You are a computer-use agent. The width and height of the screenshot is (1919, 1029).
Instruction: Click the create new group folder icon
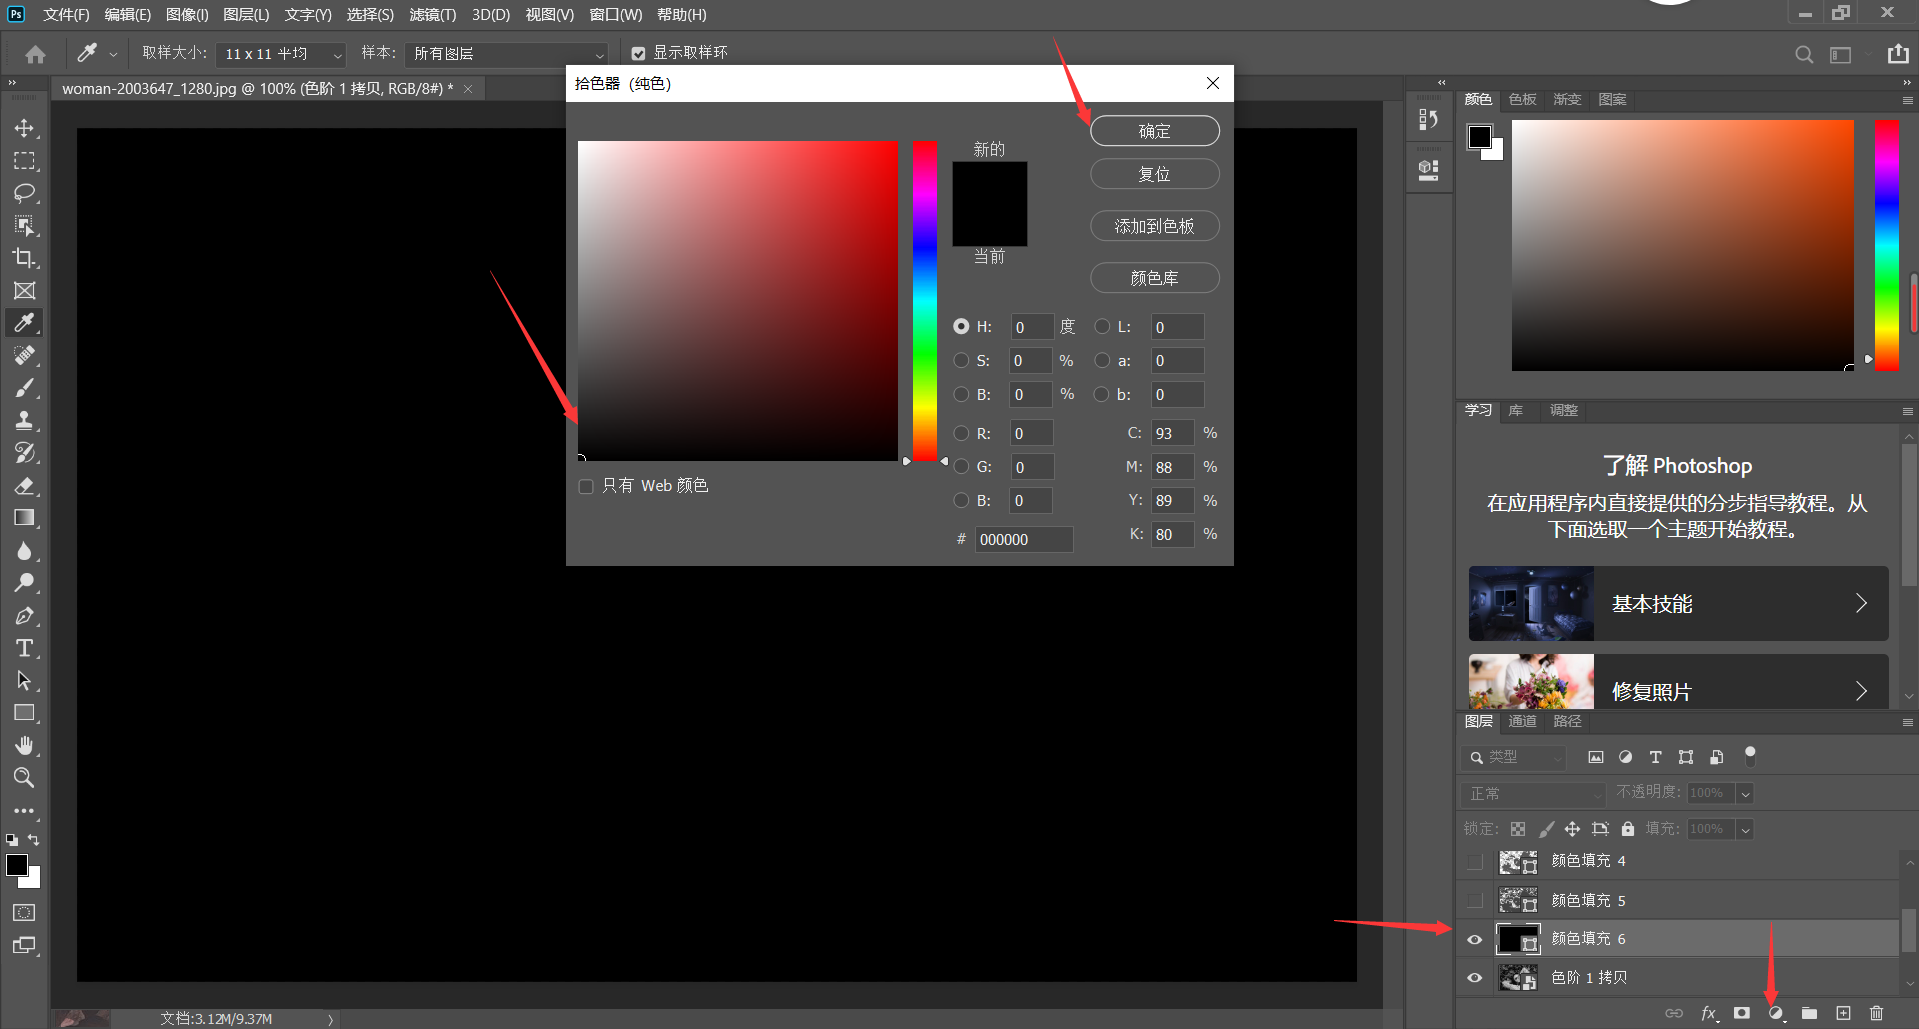(x=1810, y=1013)
